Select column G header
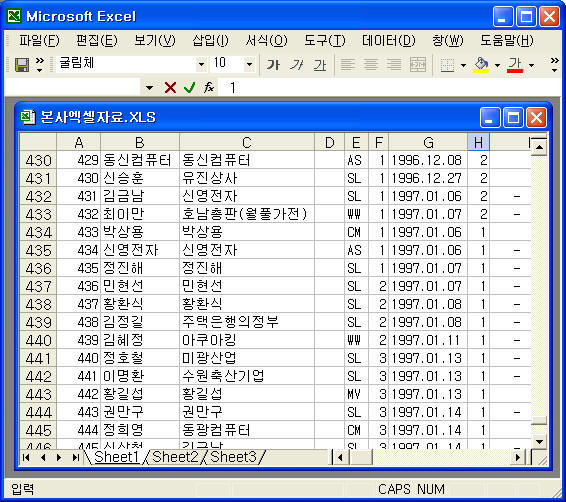The image size is (566, 502). click(428, 143)
